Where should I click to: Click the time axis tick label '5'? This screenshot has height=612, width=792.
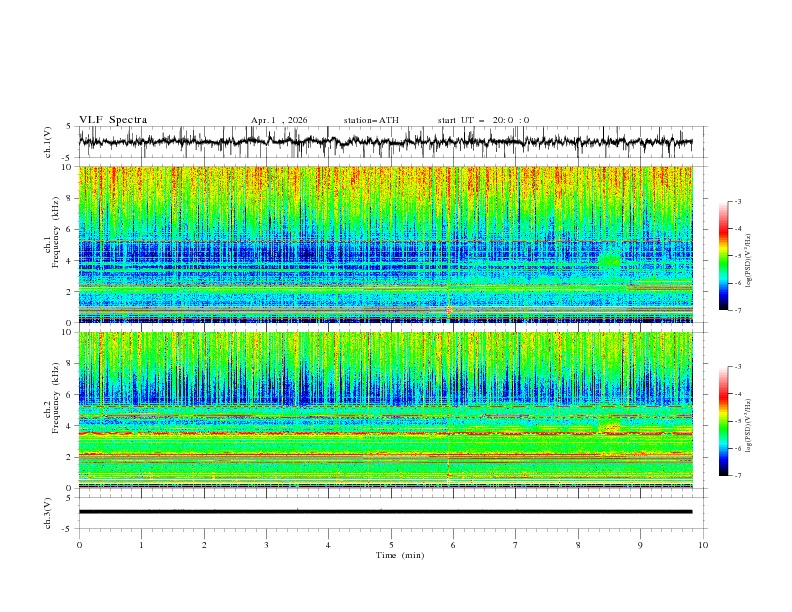[391, 545]
